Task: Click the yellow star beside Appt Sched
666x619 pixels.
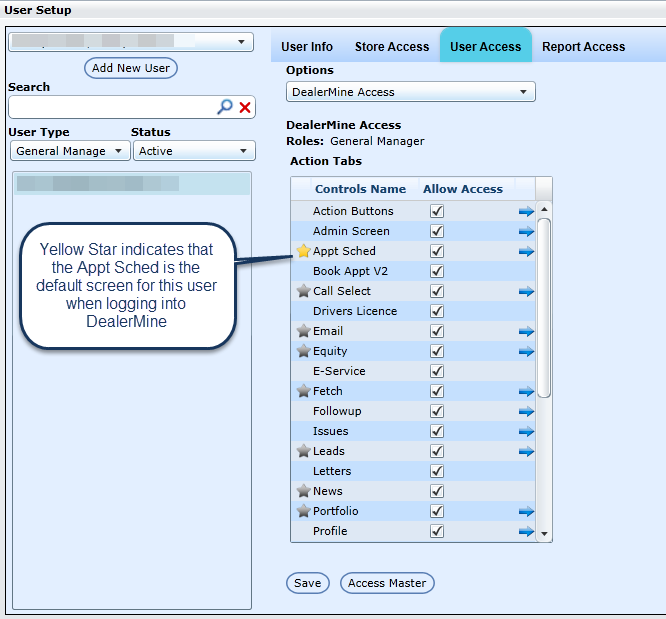Action: click(x=303, y=251)
